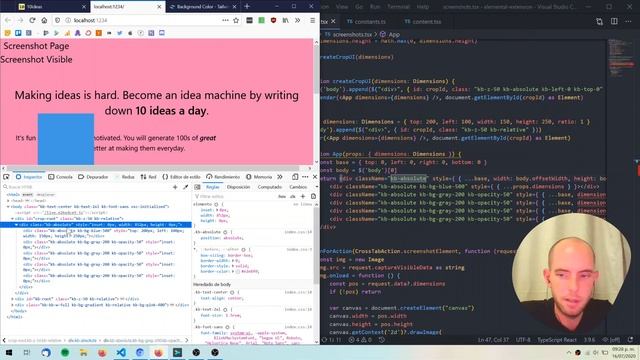
Task: Pick a color with the eyedropper tool
Action: (x=185, y=187)
